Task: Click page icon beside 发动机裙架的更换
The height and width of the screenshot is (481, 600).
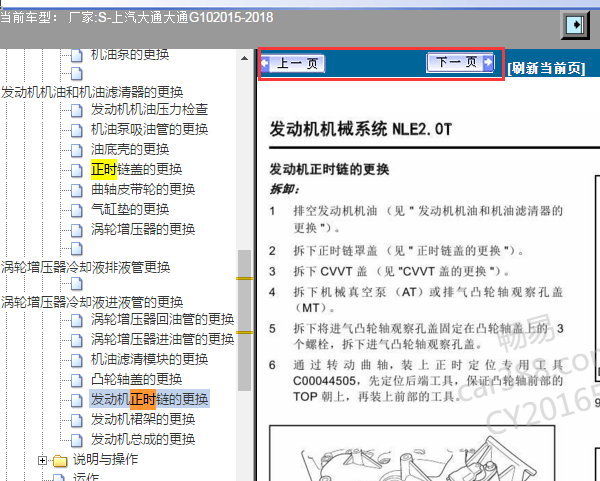Action: point(77,420)
